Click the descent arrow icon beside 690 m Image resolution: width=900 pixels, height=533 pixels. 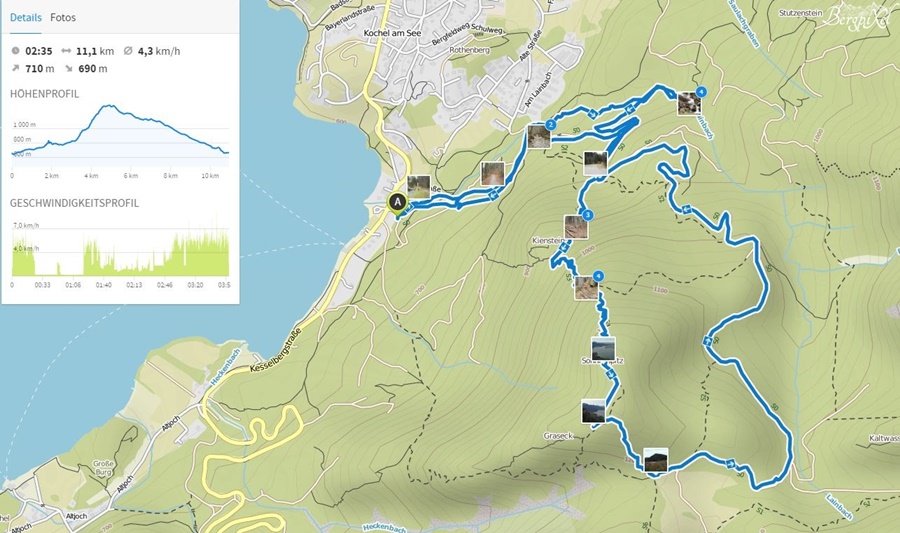[69, 68]
